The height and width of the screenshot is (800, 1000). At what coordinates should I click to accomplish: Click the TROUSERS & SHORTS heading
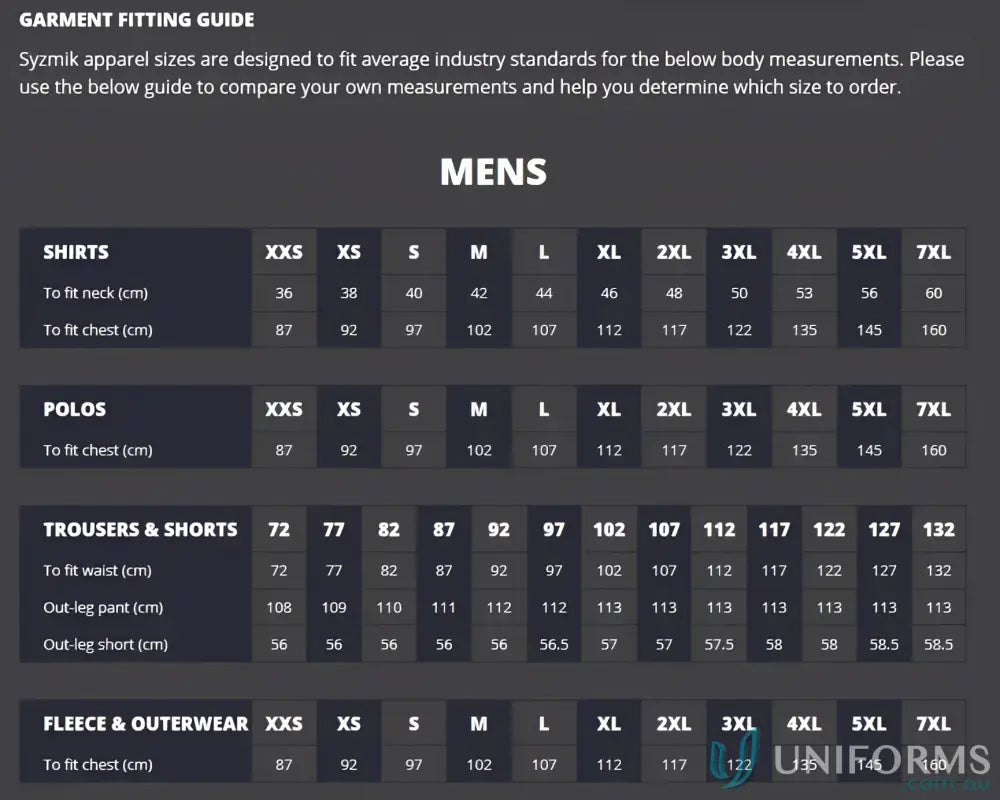coord(140,529)
